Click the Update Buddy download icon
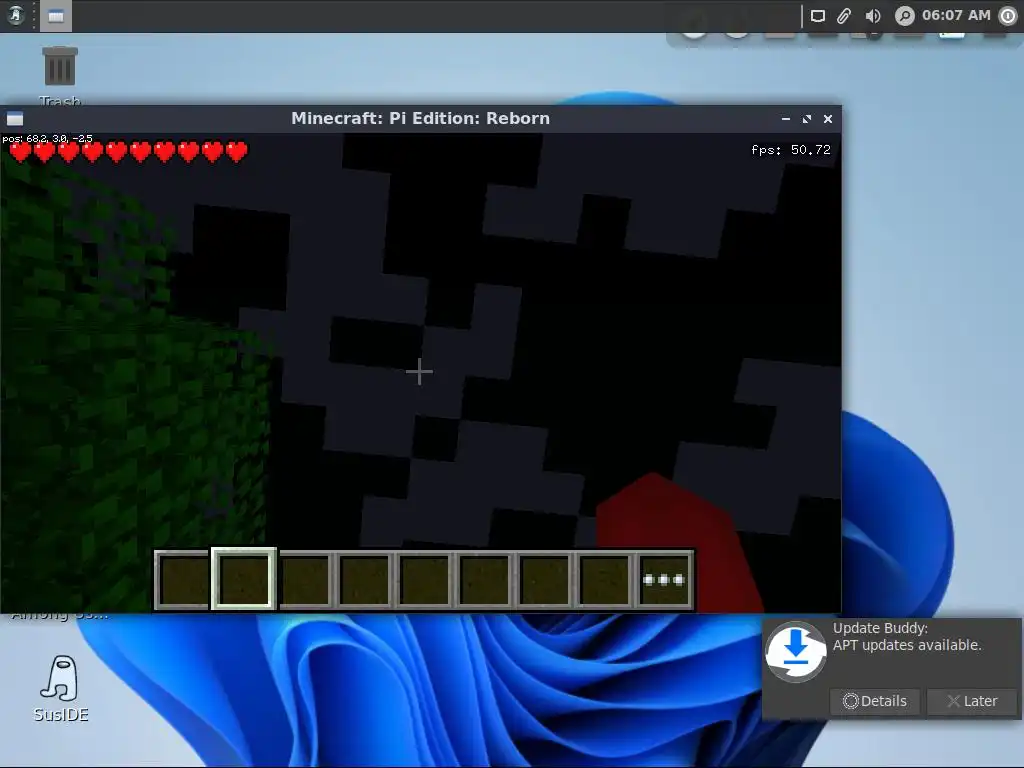This screenshot has width=1024, height=768. (795, 652)
